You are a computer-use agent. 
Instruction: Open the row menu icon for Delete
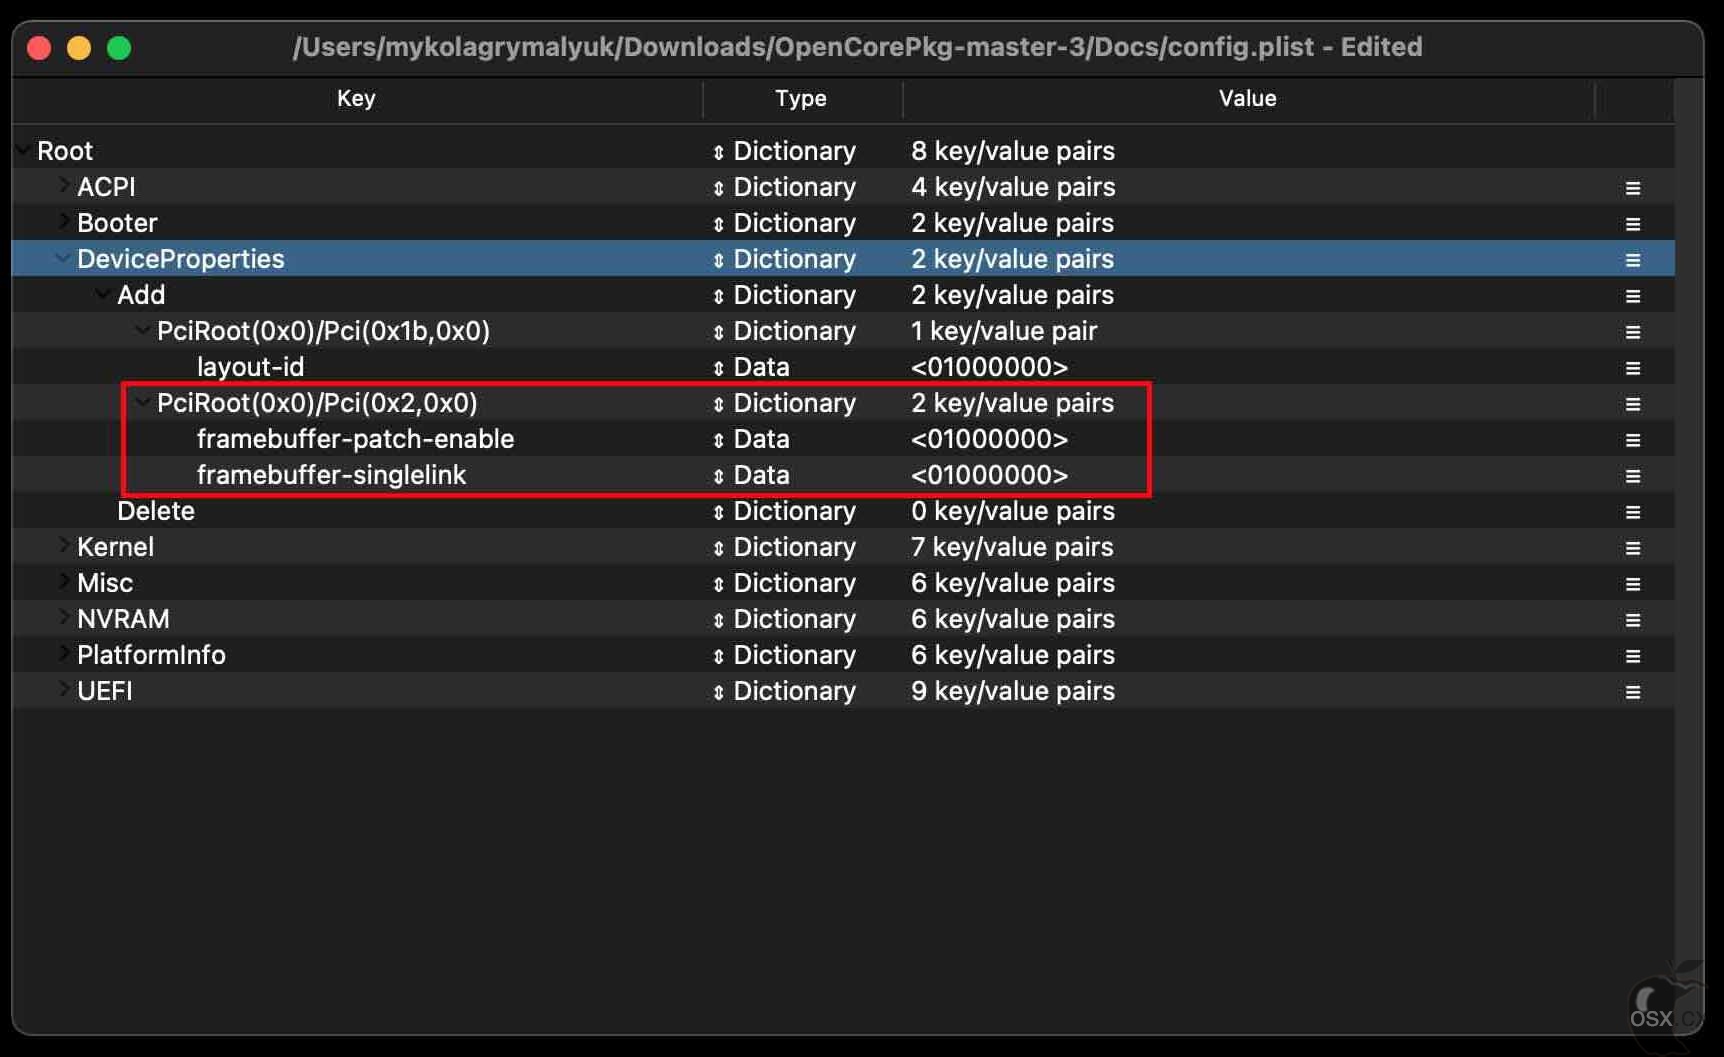point(1632,512)
